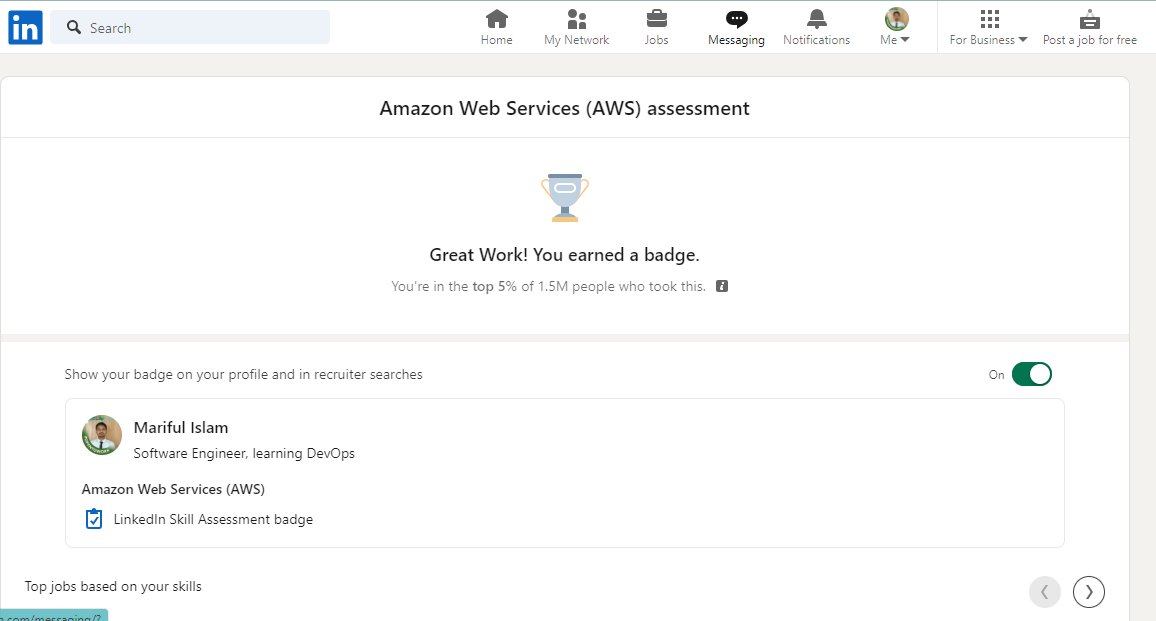The height and width of the screenshot is (621, 1156).
Task: Expand the For Business menu
Action: point(988,27)
